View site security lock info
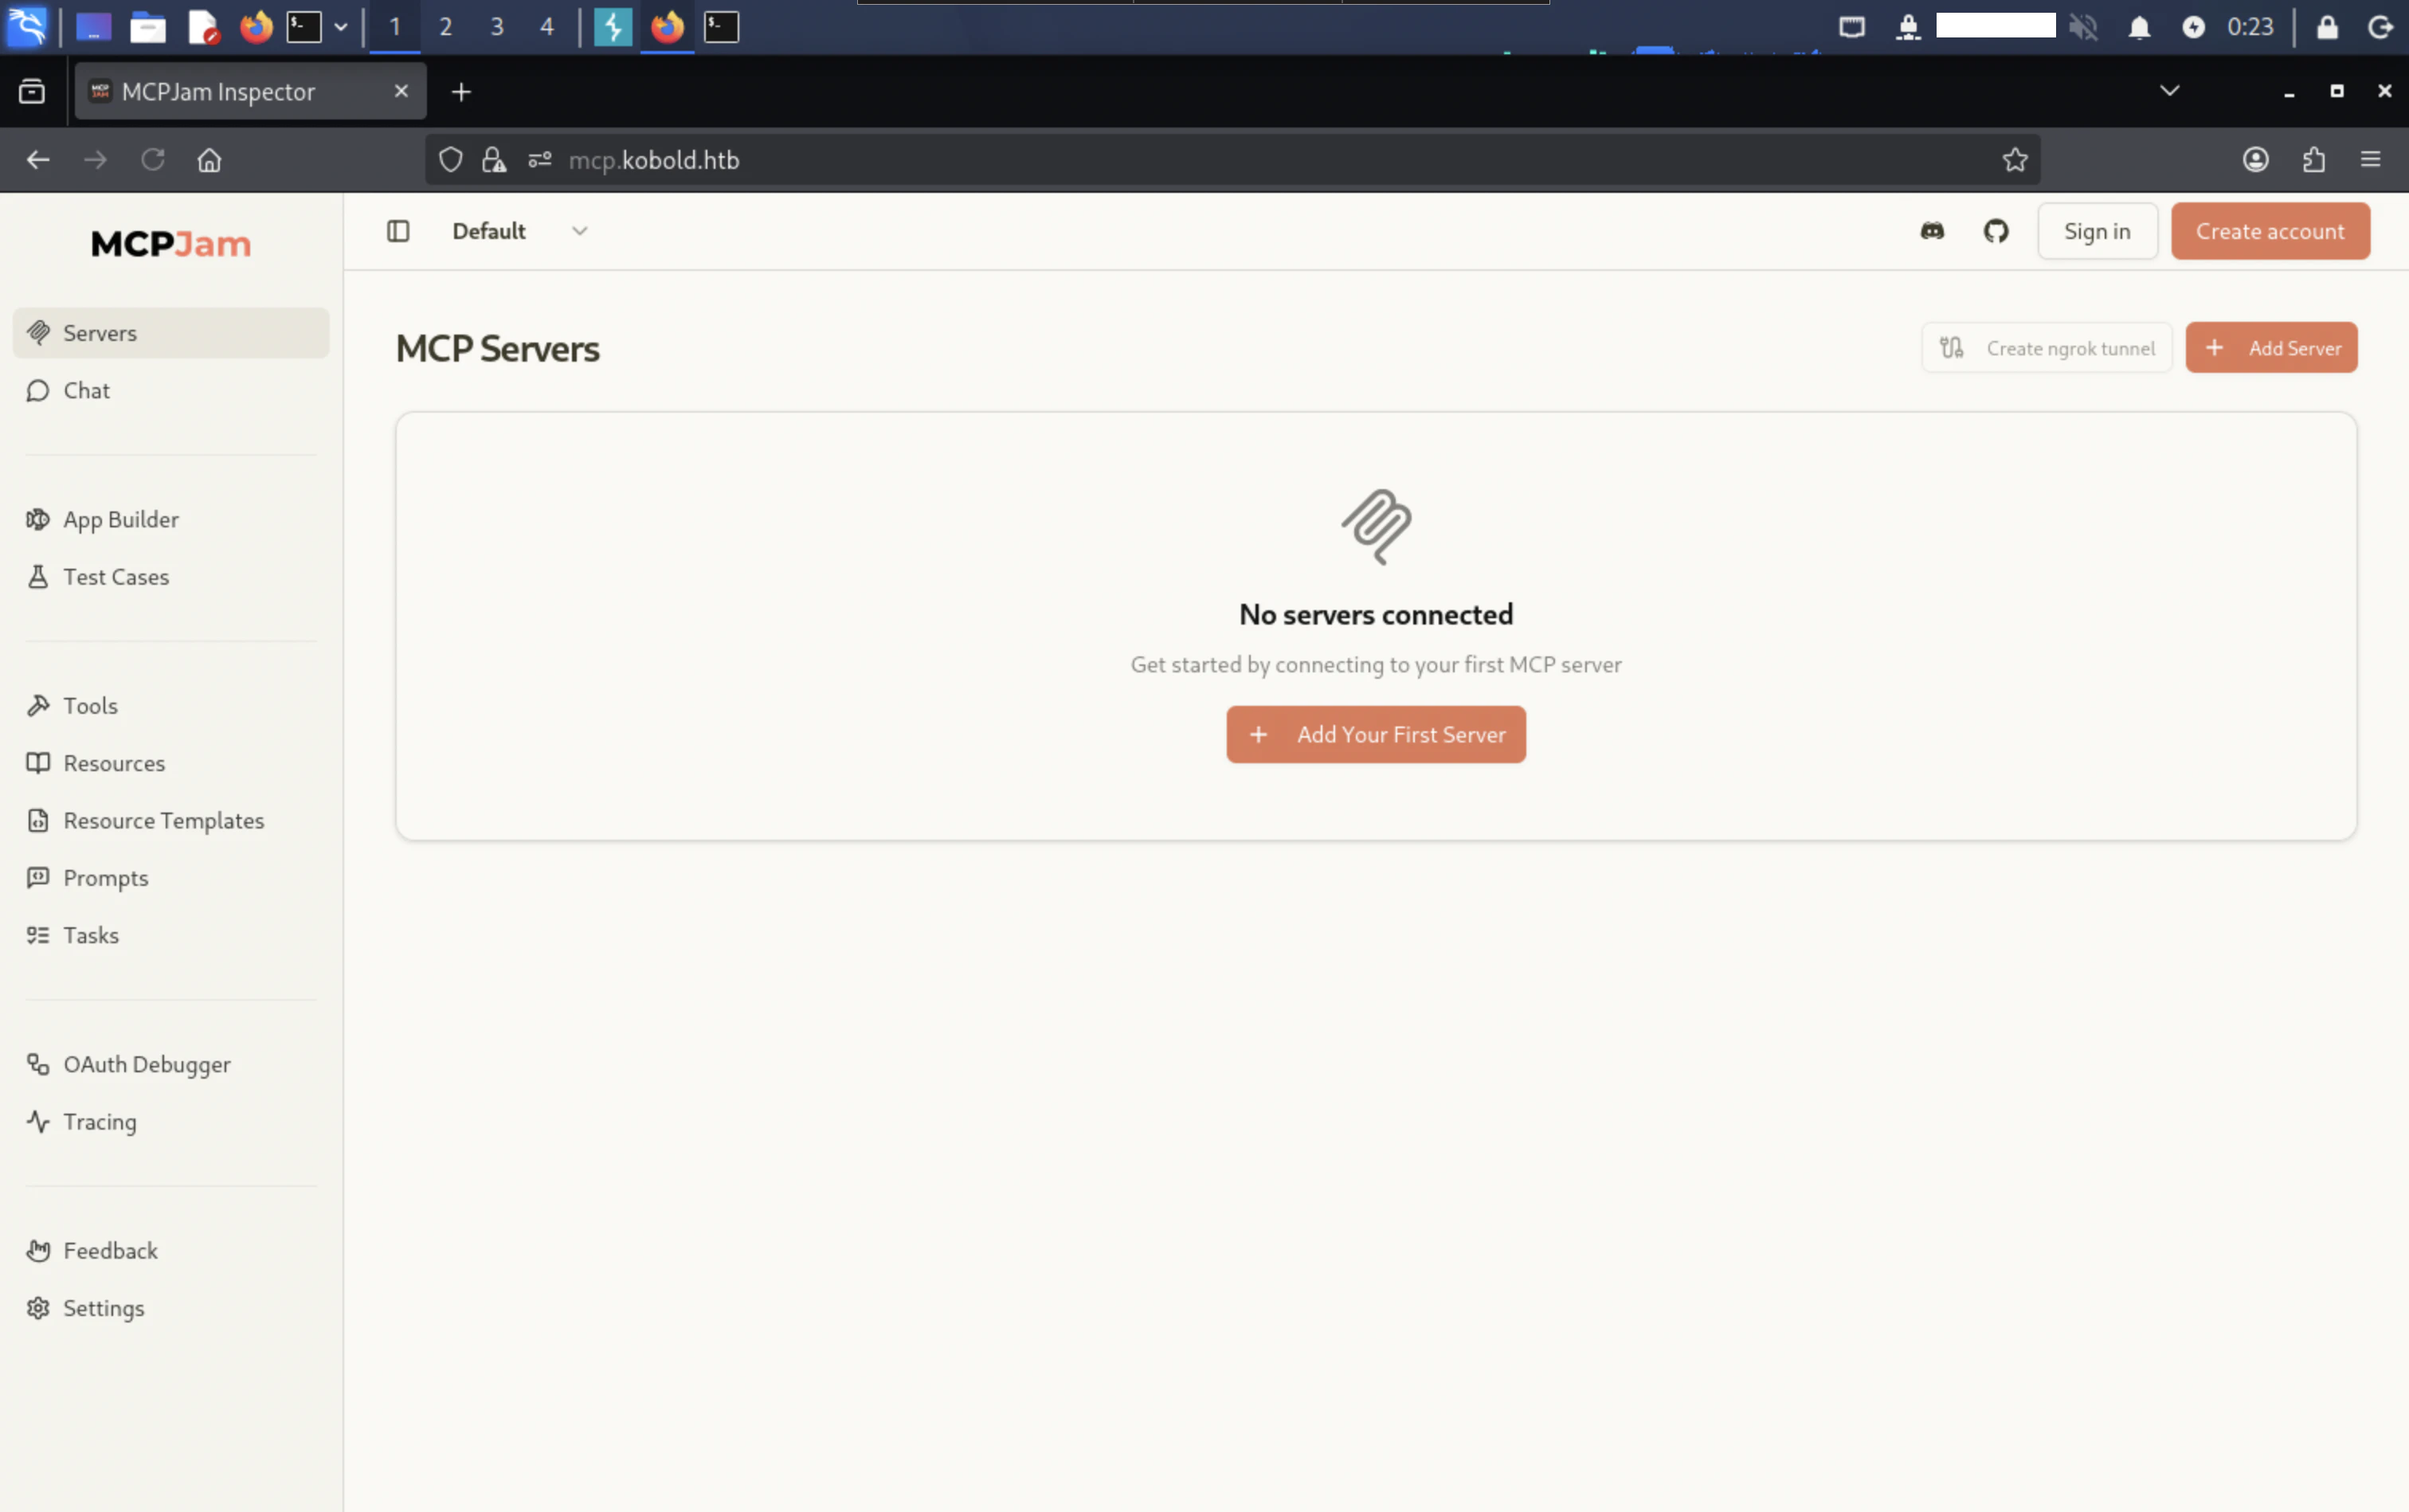The image size is (2409, 1512). tap(494, 160)
